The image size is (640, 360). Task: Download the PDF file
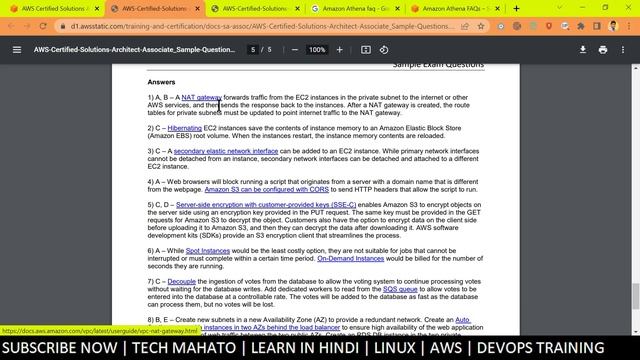[583, 50]
